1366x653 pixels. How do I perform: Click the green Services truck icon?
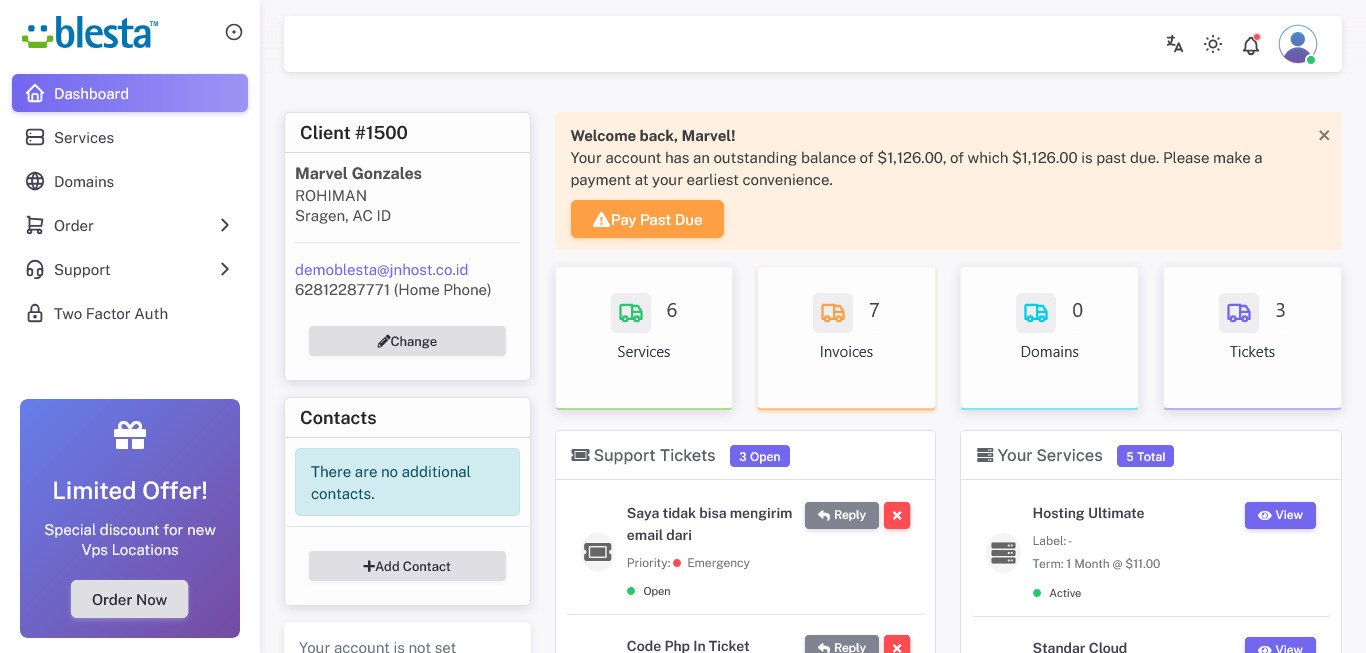[631, 313]
